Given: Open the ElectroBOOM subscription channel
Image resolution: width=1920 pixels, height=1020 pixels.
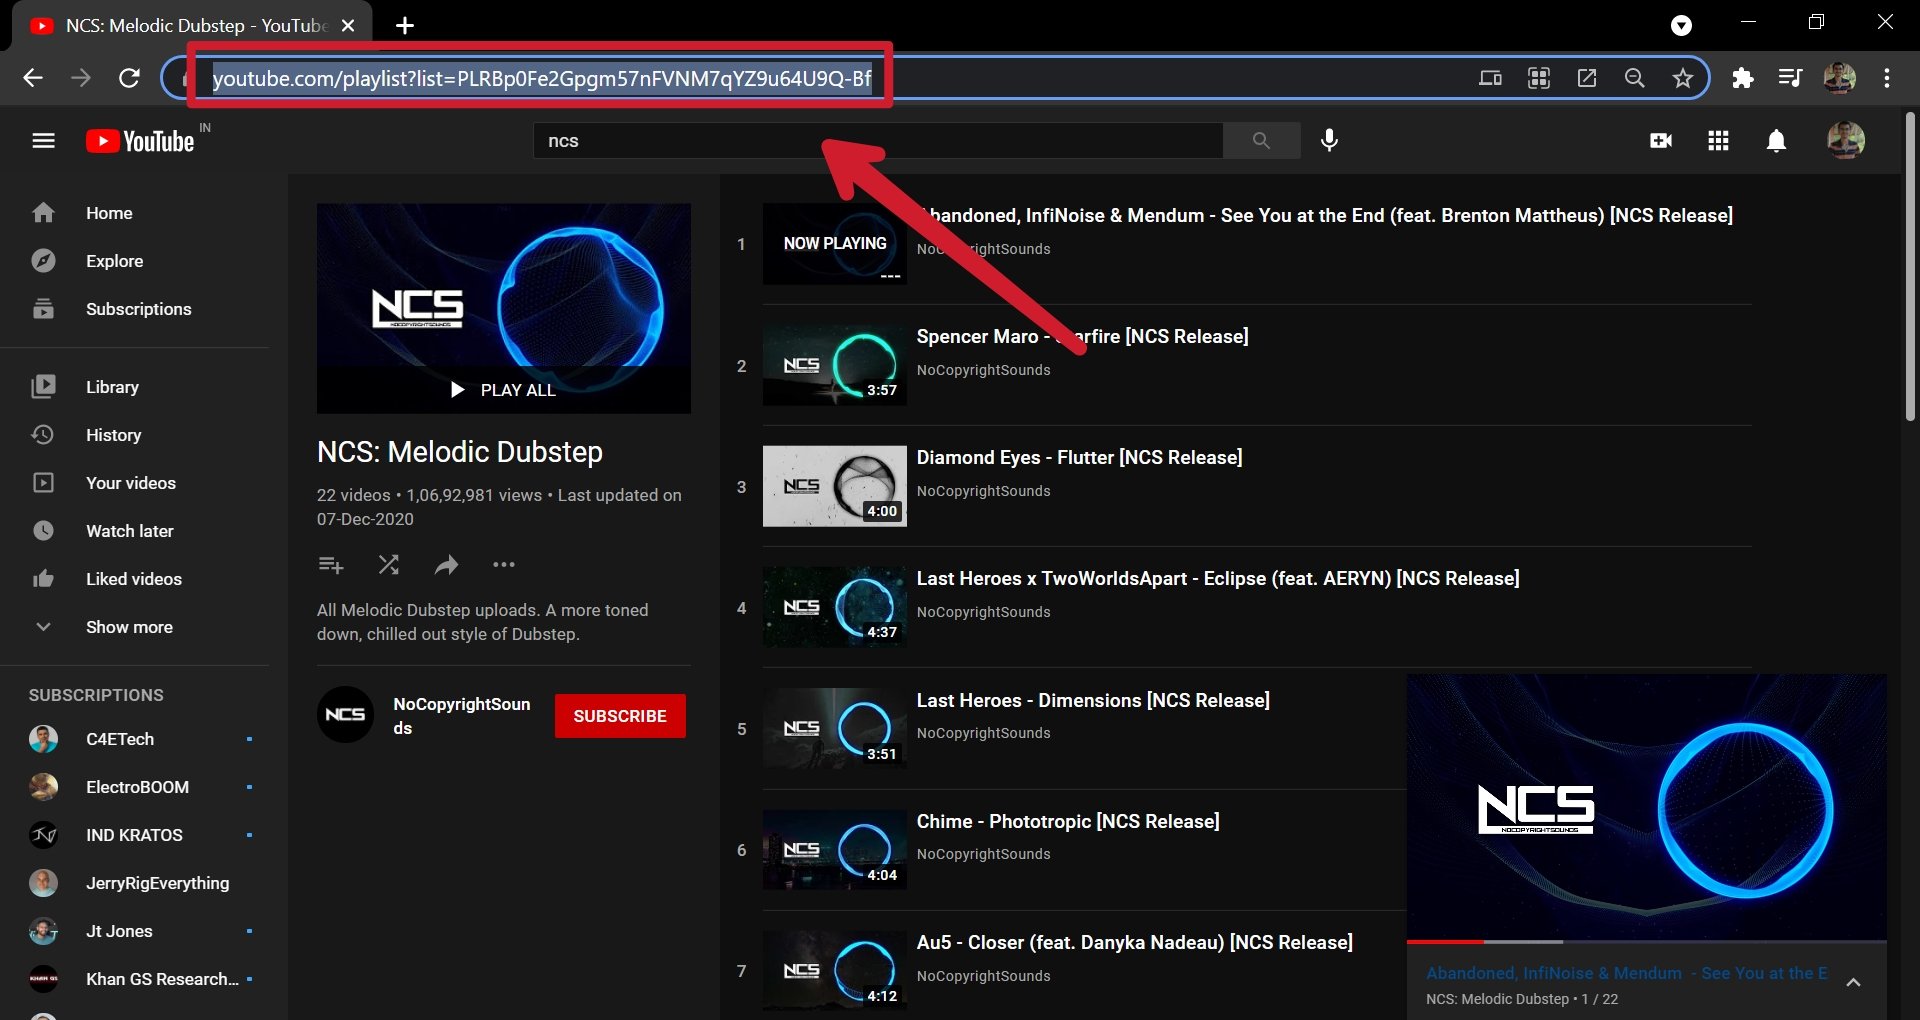Looking at the screenshot, I should coord(135,787).
